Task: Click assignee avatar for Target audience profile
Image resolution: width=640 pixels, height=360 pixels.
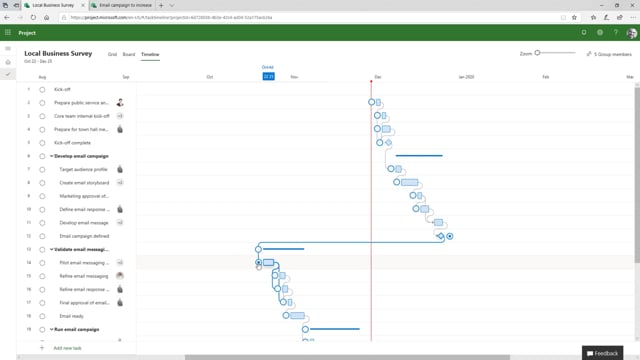Action: pos(120,169)
